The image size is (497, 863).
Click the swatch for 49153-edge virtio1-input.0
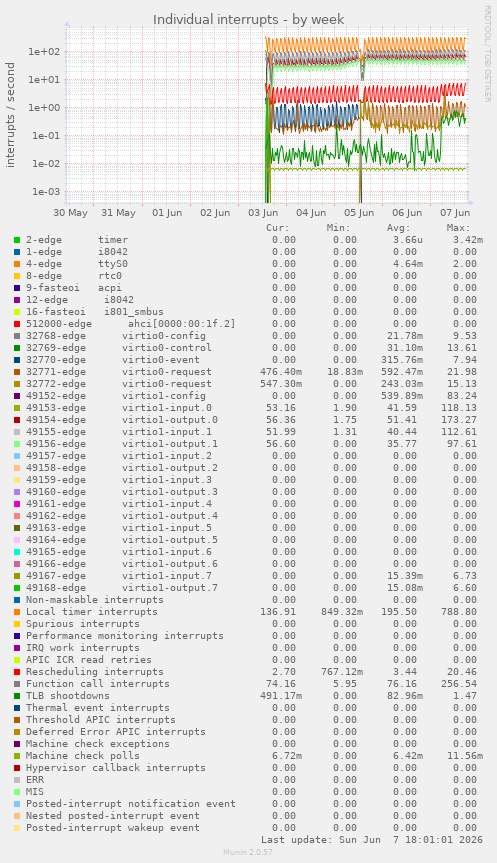coord(17,408)
